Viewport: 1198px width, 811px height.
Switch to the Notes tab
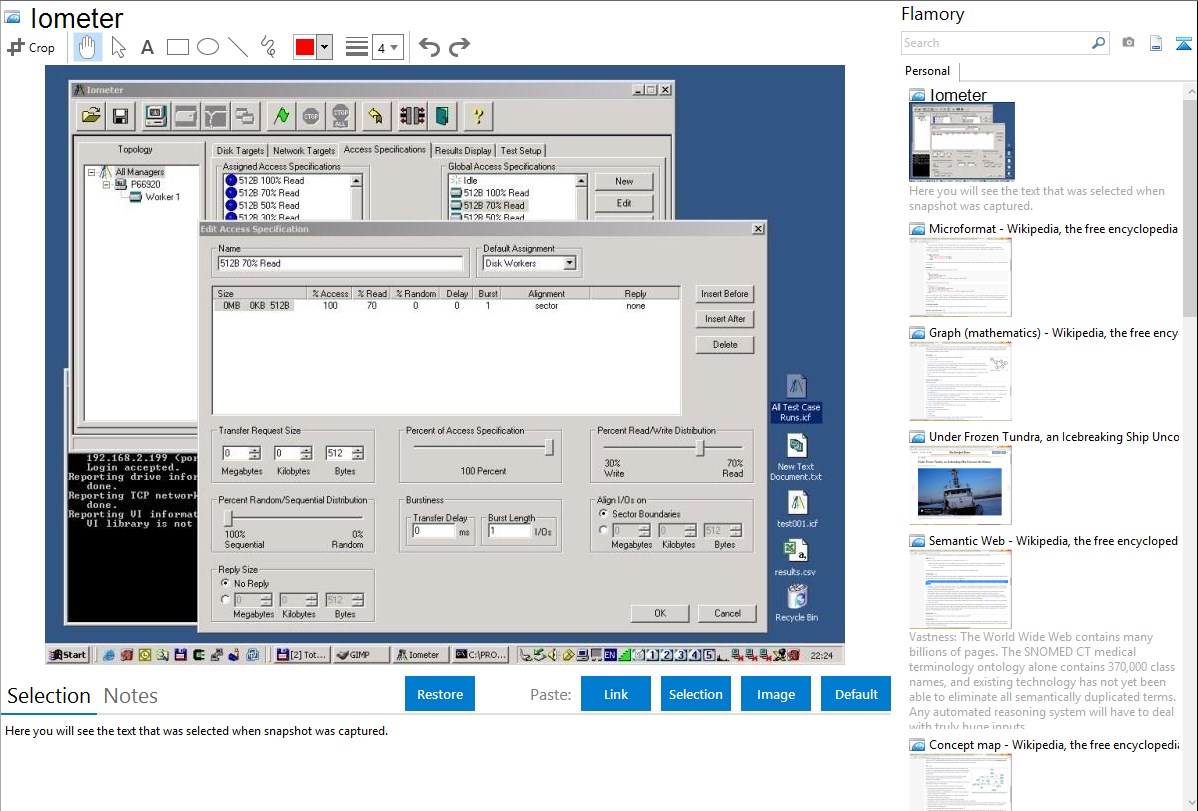pyautogui.click(x=131, y=696)
